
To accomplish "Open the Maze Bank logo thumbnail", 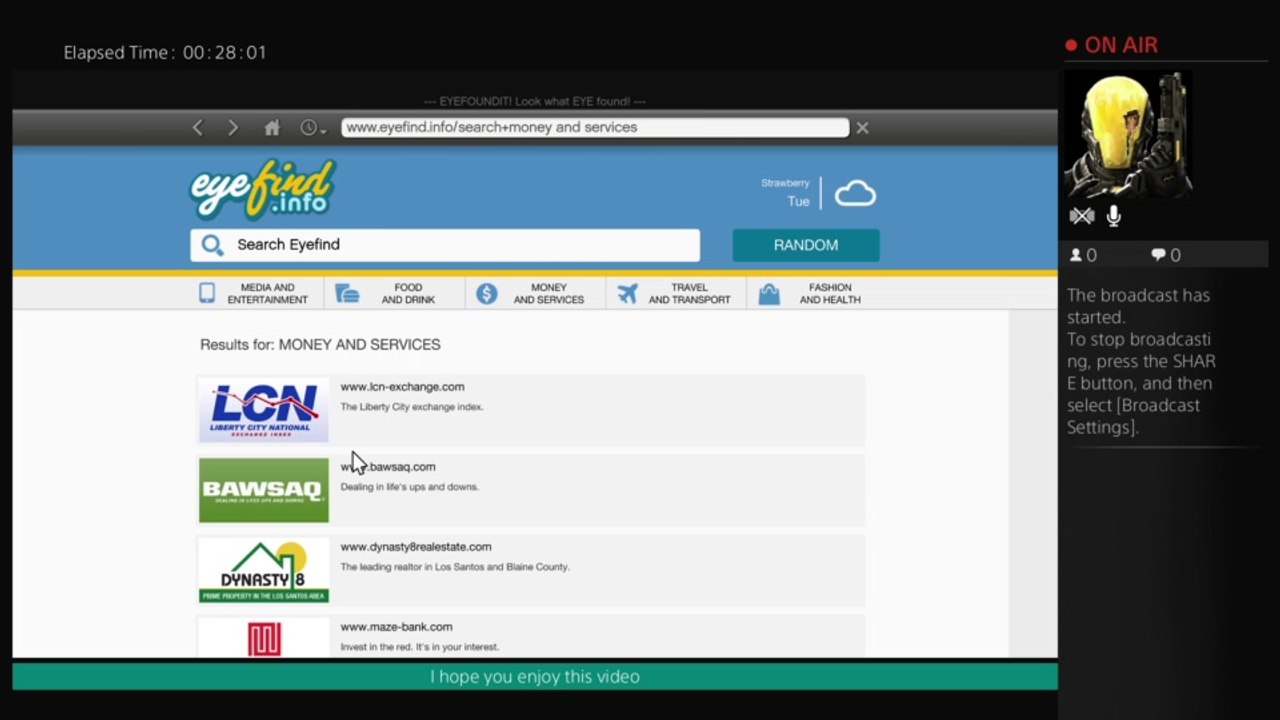I will 264,637.
